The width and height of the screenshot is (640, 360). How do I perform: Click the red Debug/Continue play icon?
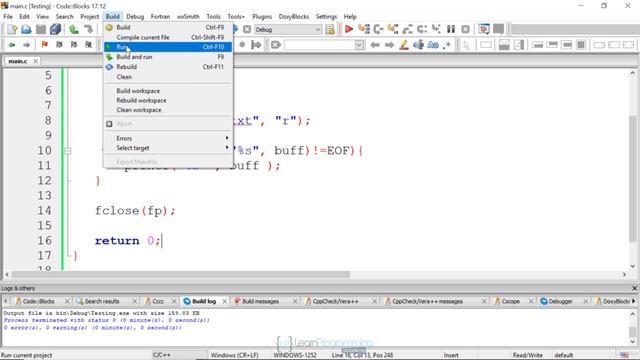[x=349, y=29]
